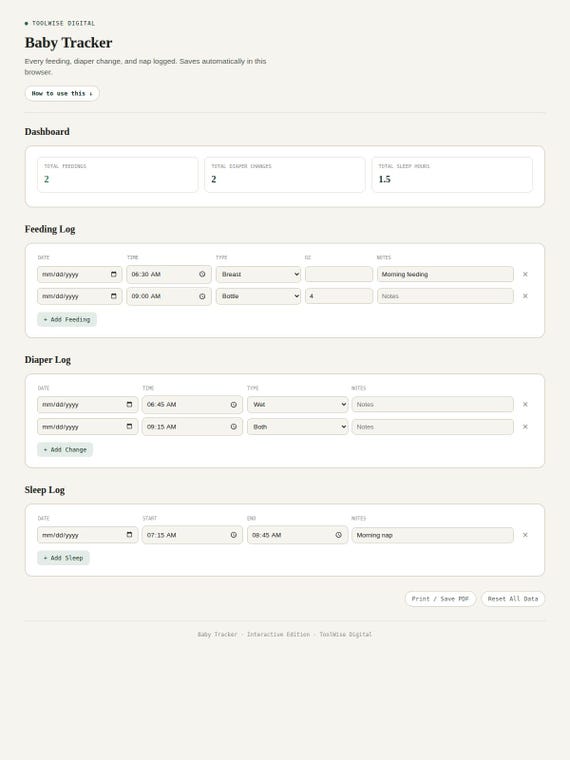Click the Dashboard heading
570x760 pixels.
[47, 132]
